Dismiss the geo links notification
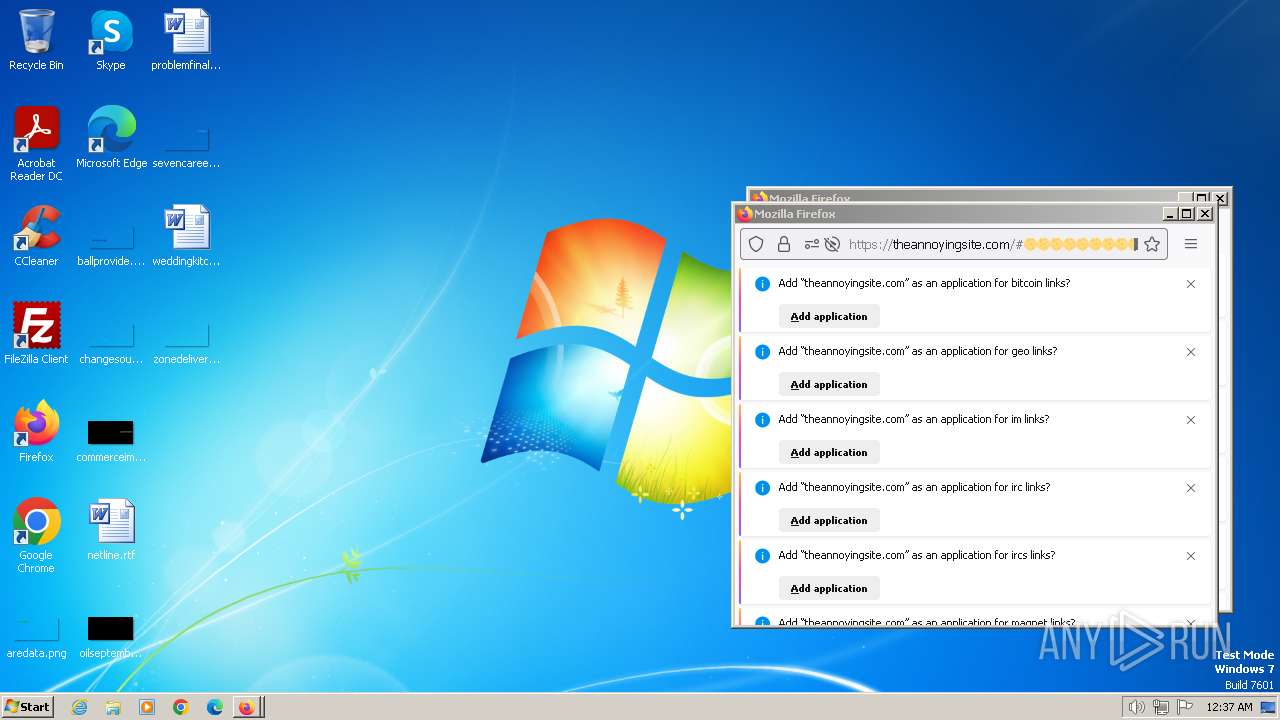This screenshot has width=1280, height=720. 1191,352
